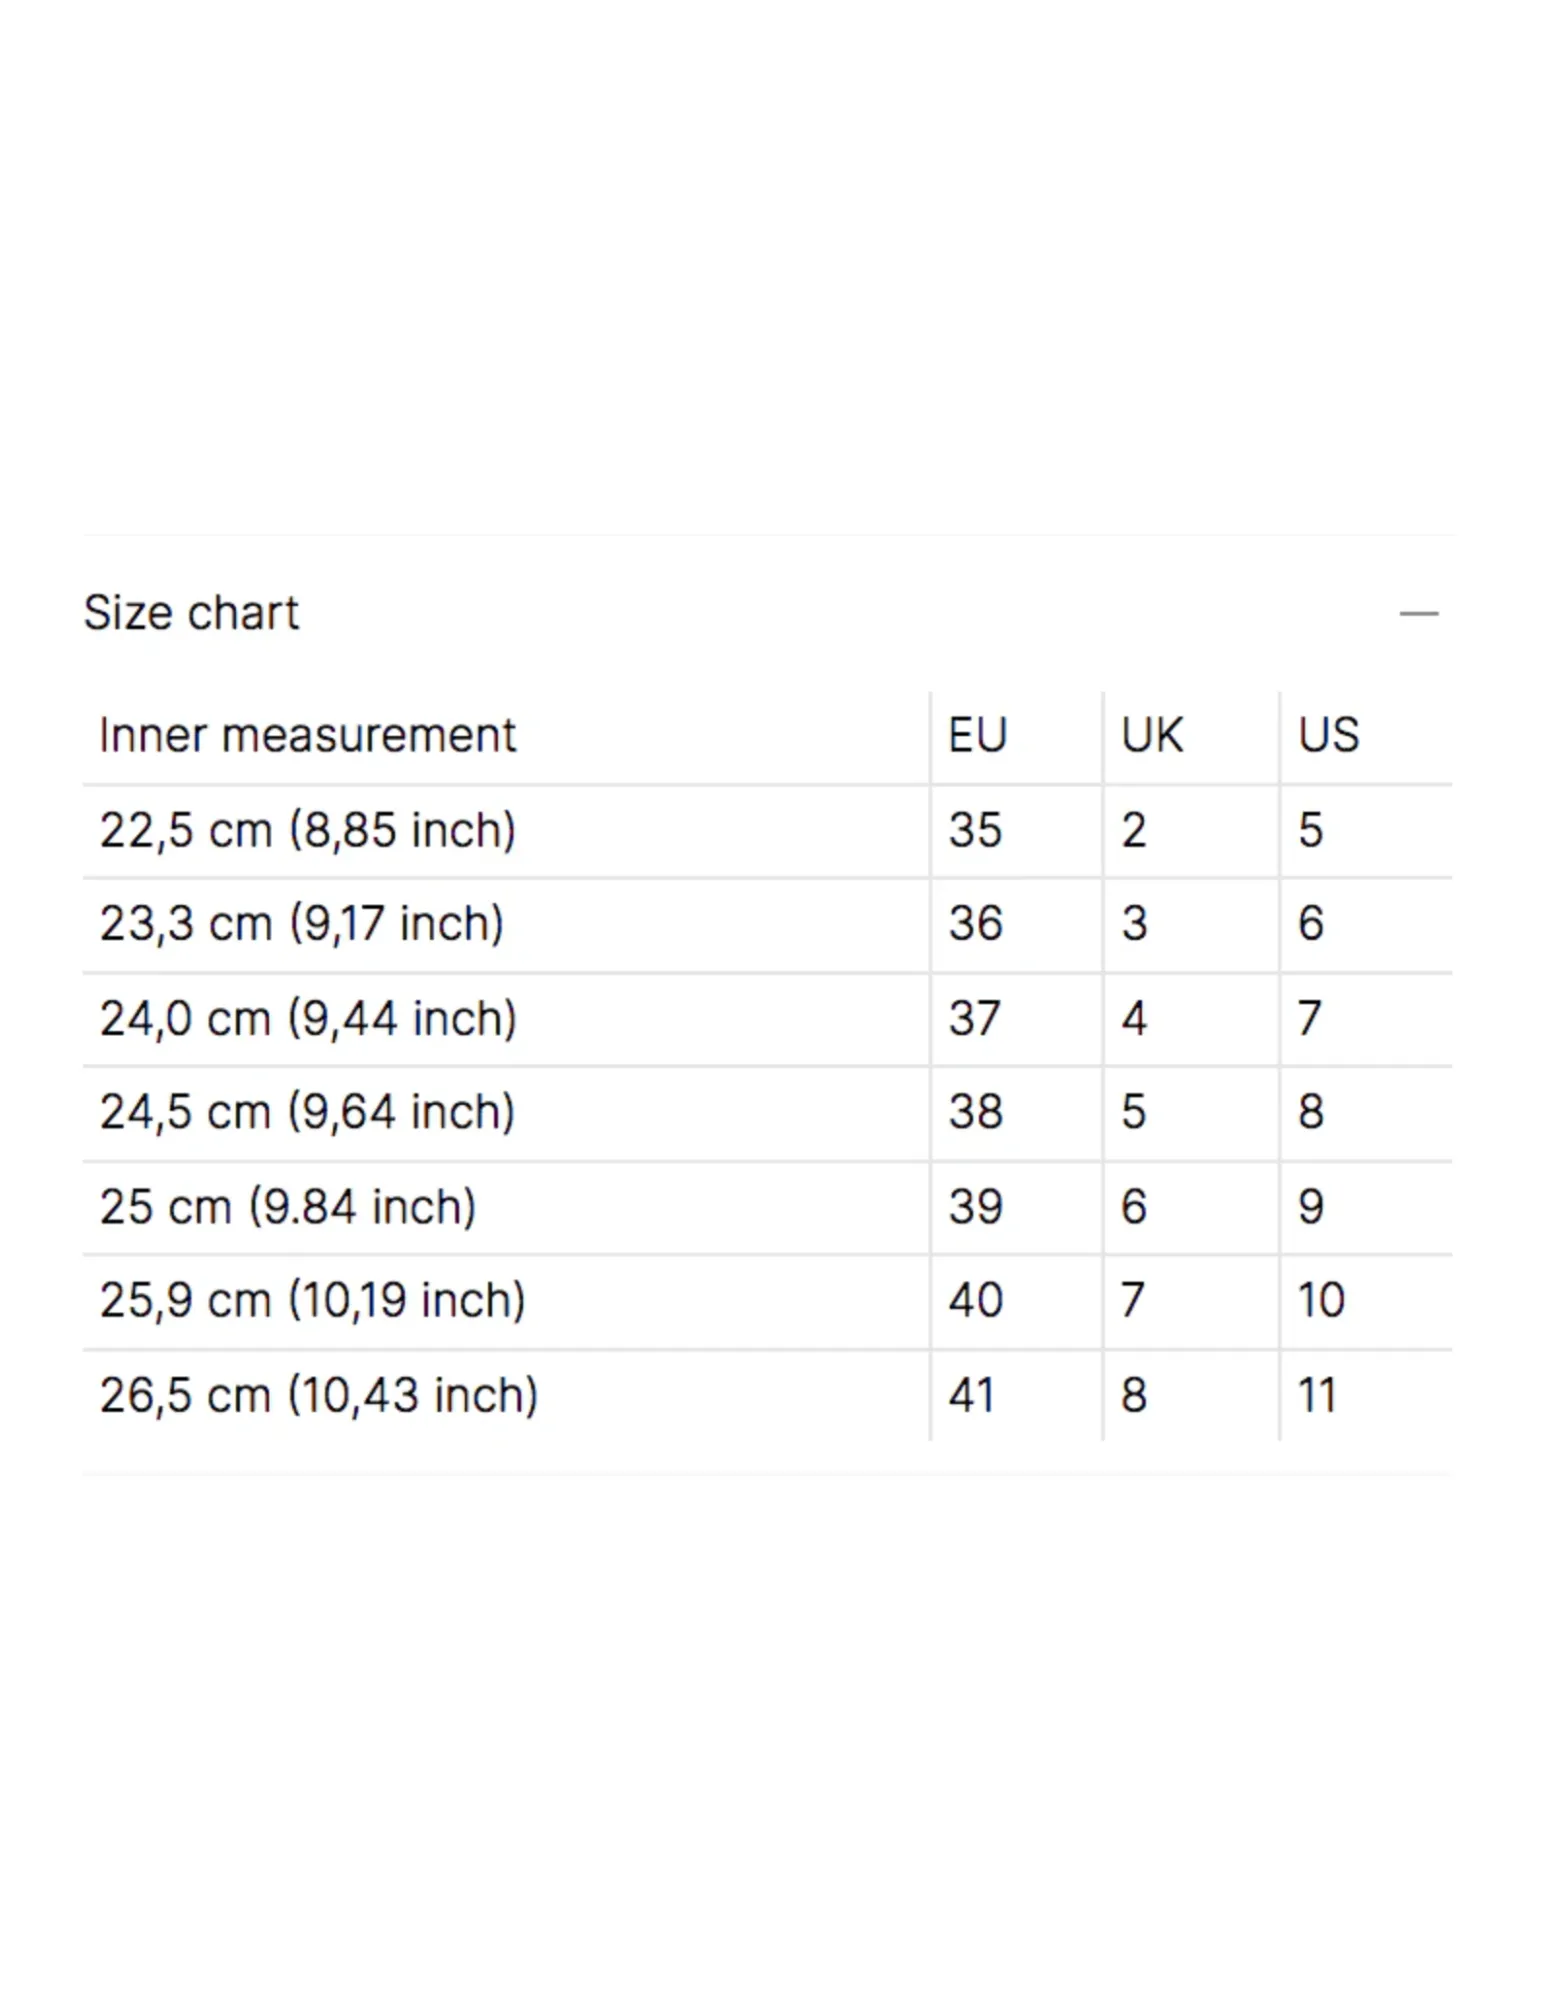Collapse the Size chart section with minus icon
Screen dimensions: 1545x2000
[x=1418, y=613]
